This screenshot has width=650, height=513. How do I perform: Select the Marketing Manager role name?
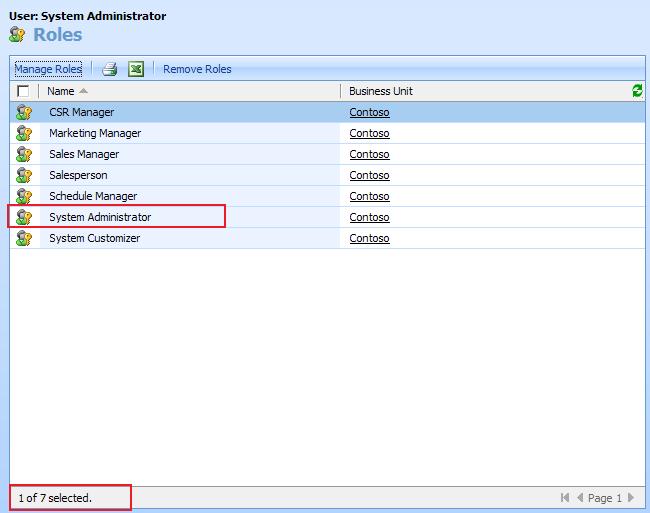tap(95, 133)
